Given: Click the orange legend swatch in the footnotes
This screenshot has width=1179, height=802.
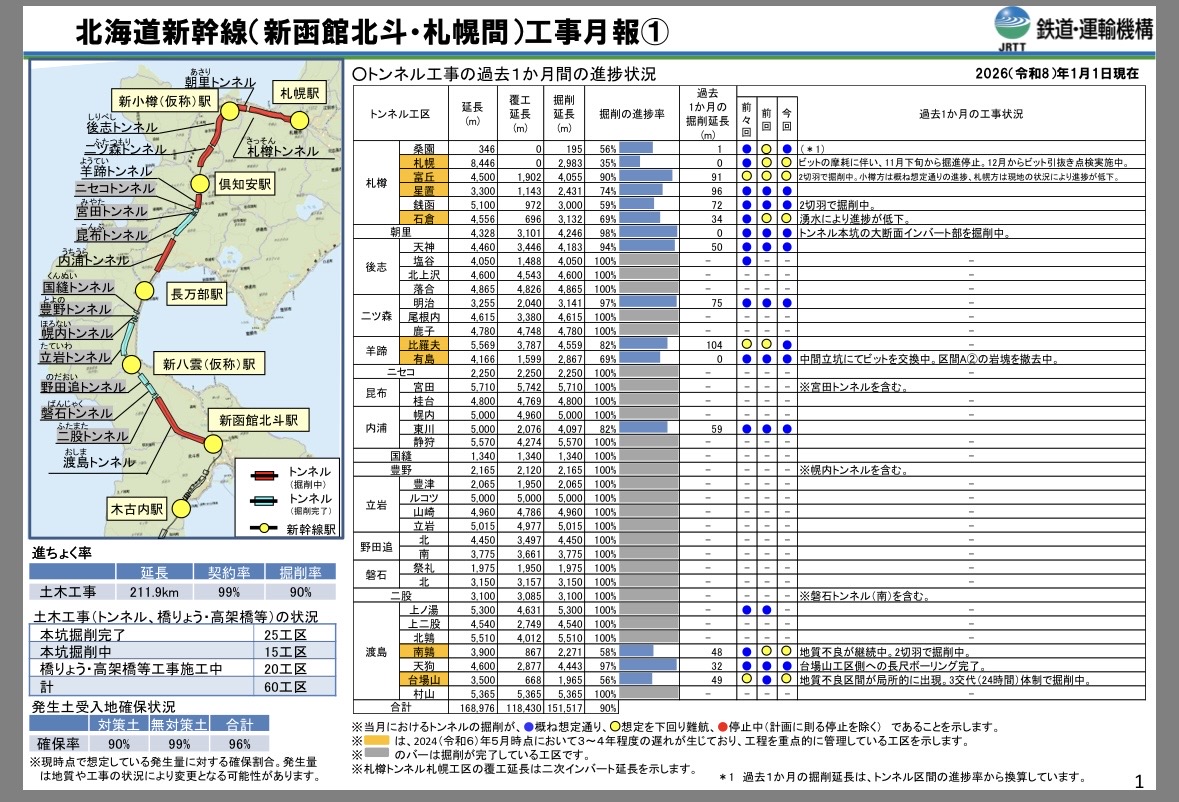Looking at the screenshot, I should [x=378, y=741].
